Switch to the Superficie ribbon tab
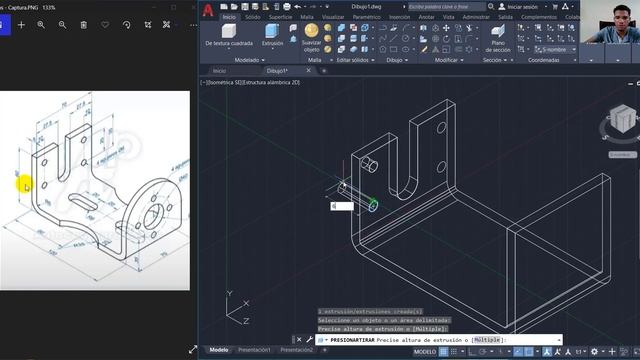 [x=280, y=17]
